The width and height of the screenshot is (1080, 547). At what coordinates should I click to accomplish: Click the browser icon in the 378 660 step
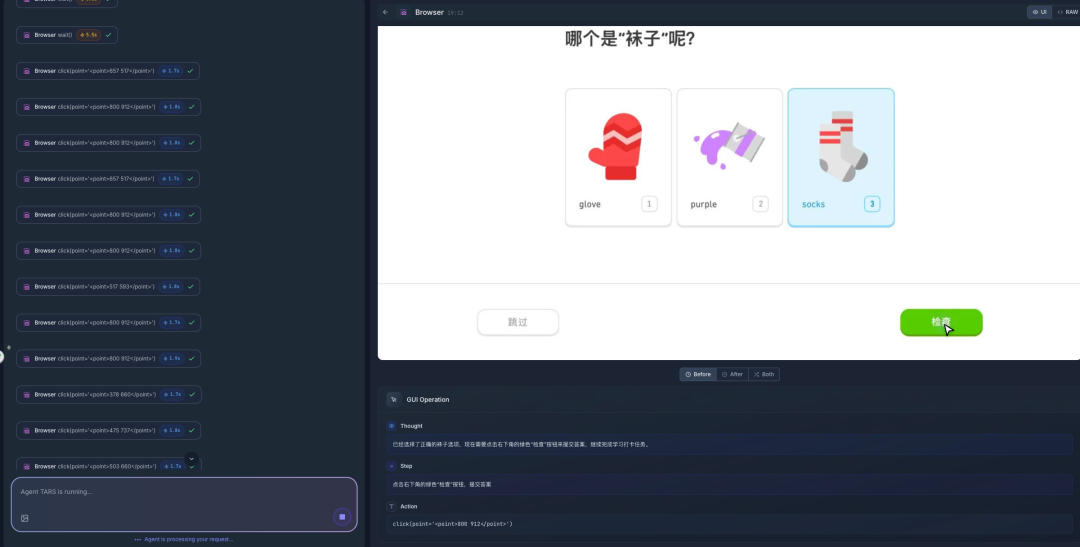point(27,394)
